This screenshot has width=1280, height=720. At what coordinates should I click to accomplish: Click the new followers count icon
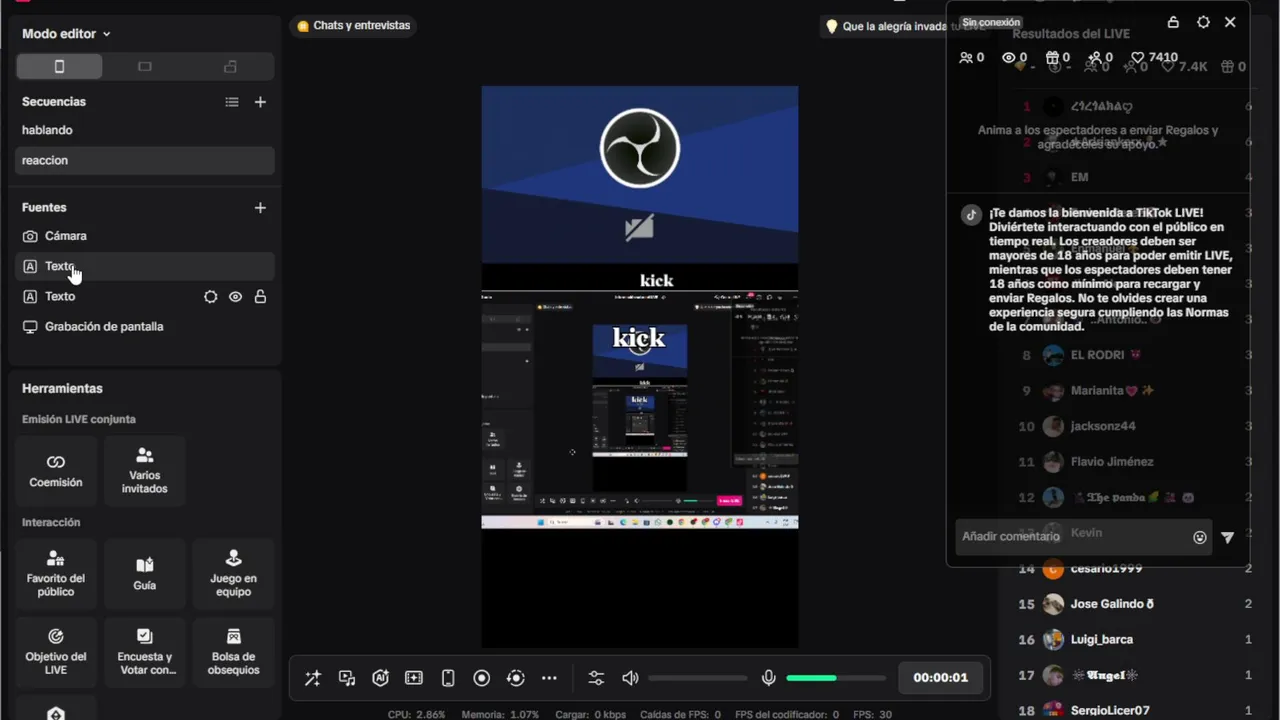(1095, 58)
